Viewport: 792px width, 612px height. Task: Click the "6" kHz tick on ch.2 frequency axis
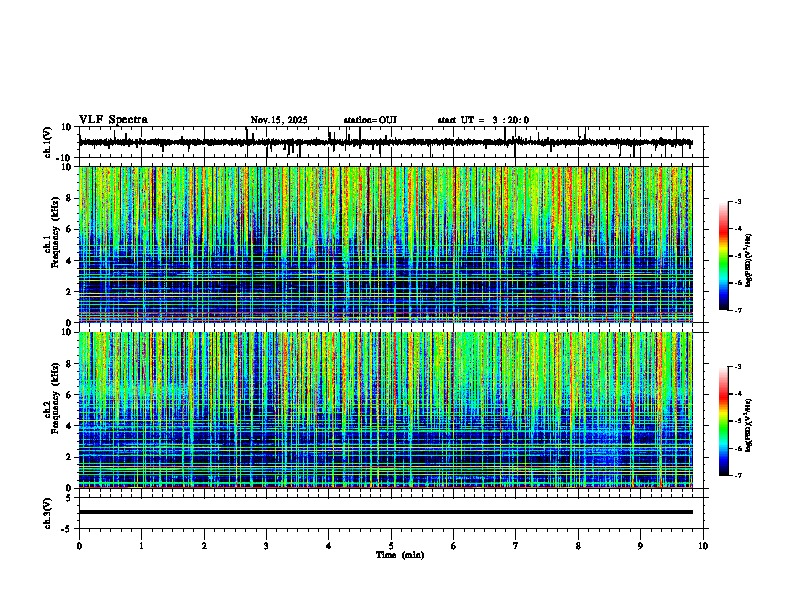tap(69, 395)
